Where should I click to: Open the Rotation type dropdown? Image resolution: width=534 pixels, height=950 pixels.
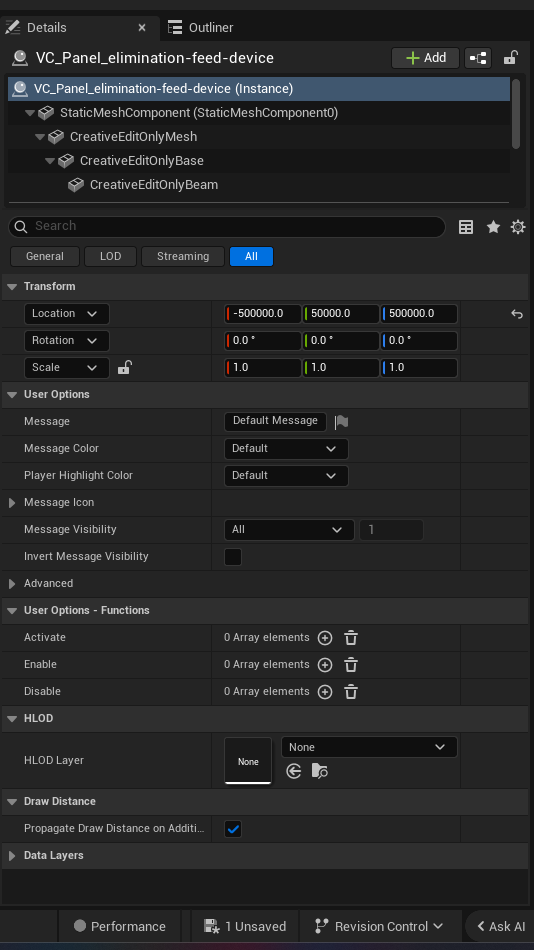point(67,340)
